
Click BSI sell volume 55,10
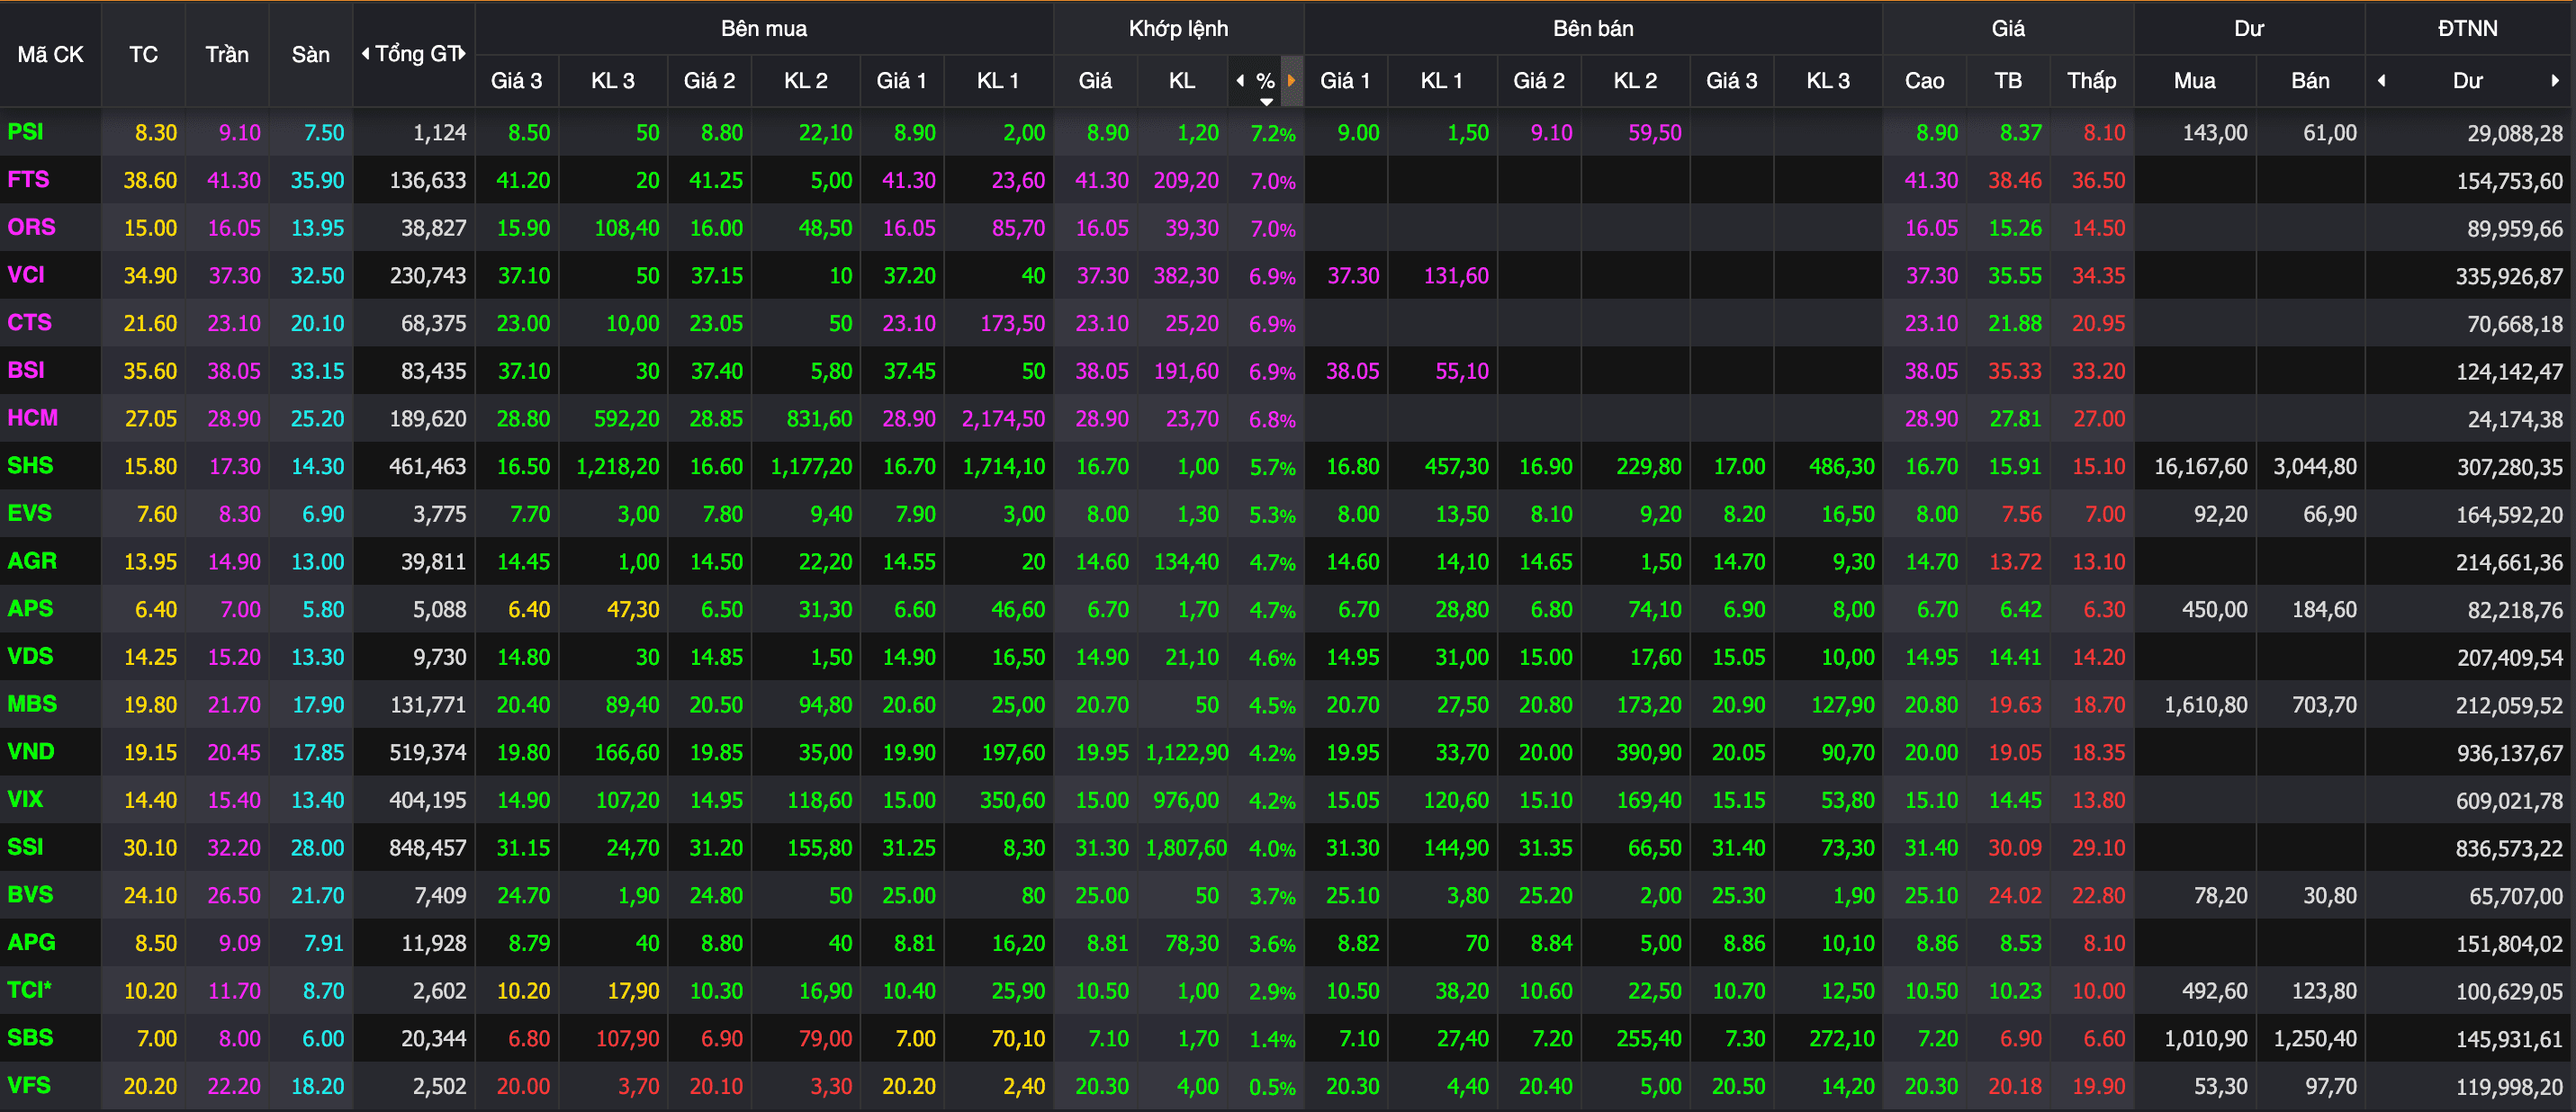coord(1462,372)
